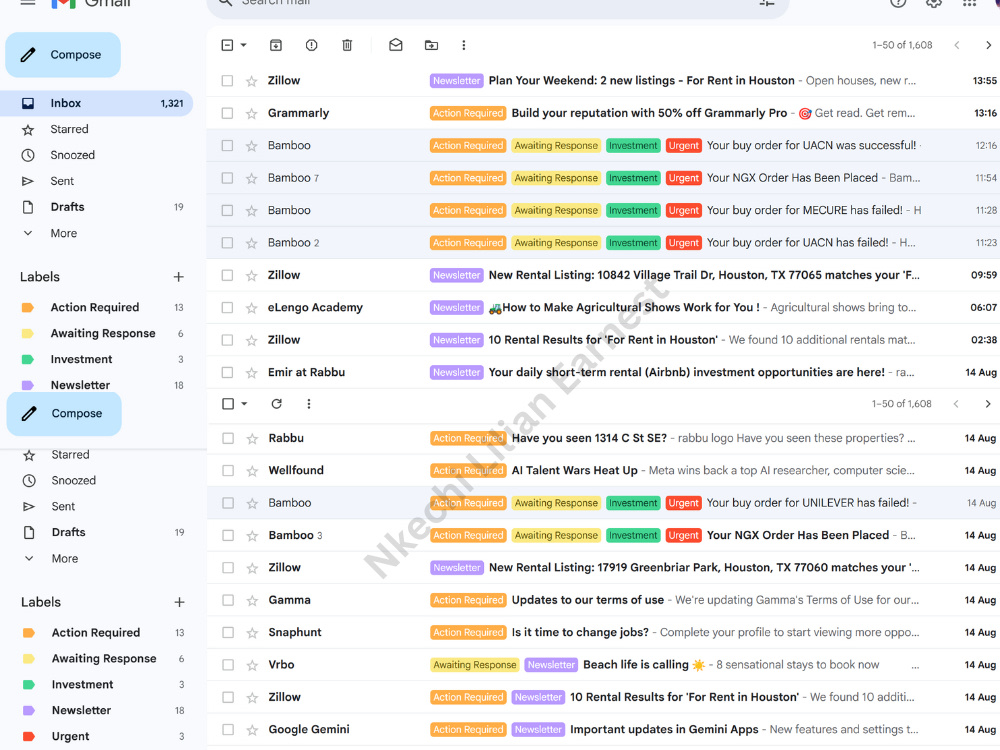Check the box for Bamboo MECURE has failed email
The image size is (1000, 750).
tap(227, 210)
